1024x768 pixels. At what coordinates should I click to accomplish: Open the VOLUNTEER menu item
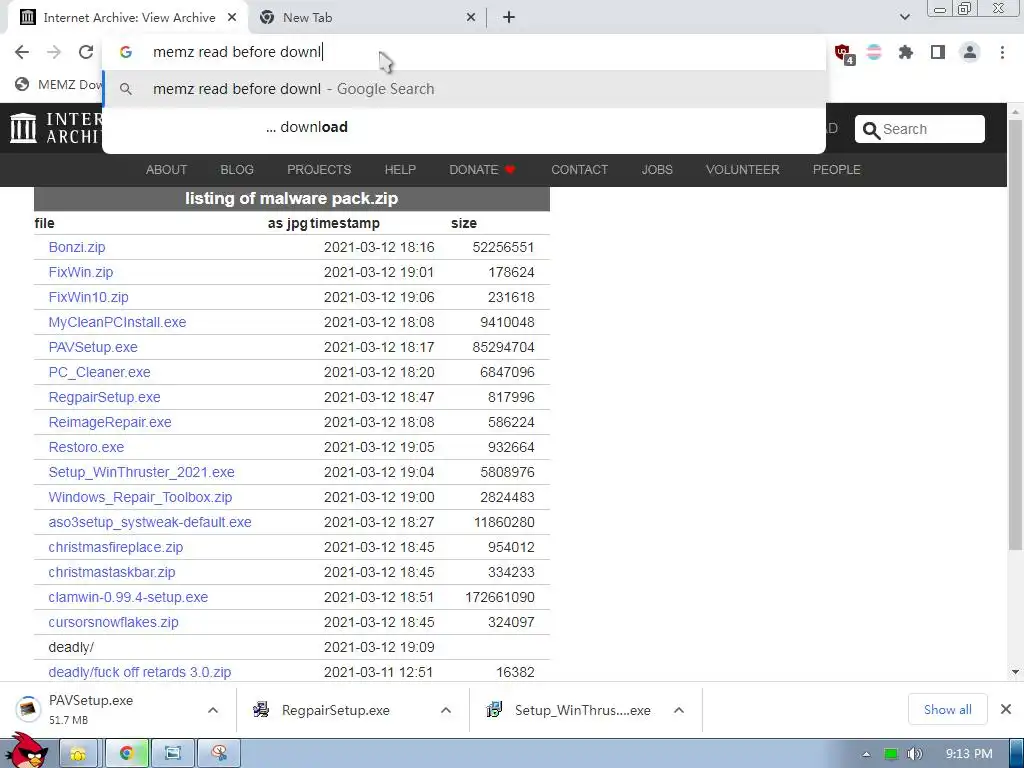[x=743, y=170]
